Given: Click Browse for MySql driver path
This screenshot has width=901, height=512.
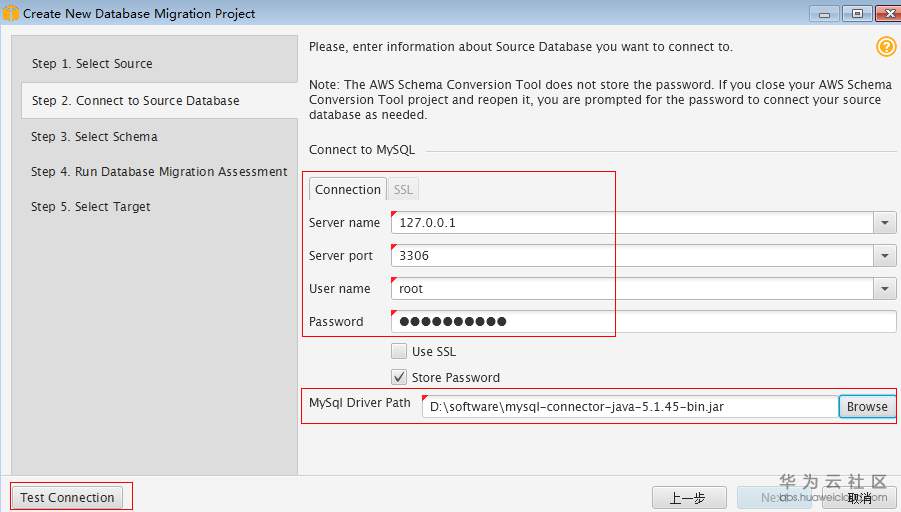Looking at the screenshot, I should [866, 406].
